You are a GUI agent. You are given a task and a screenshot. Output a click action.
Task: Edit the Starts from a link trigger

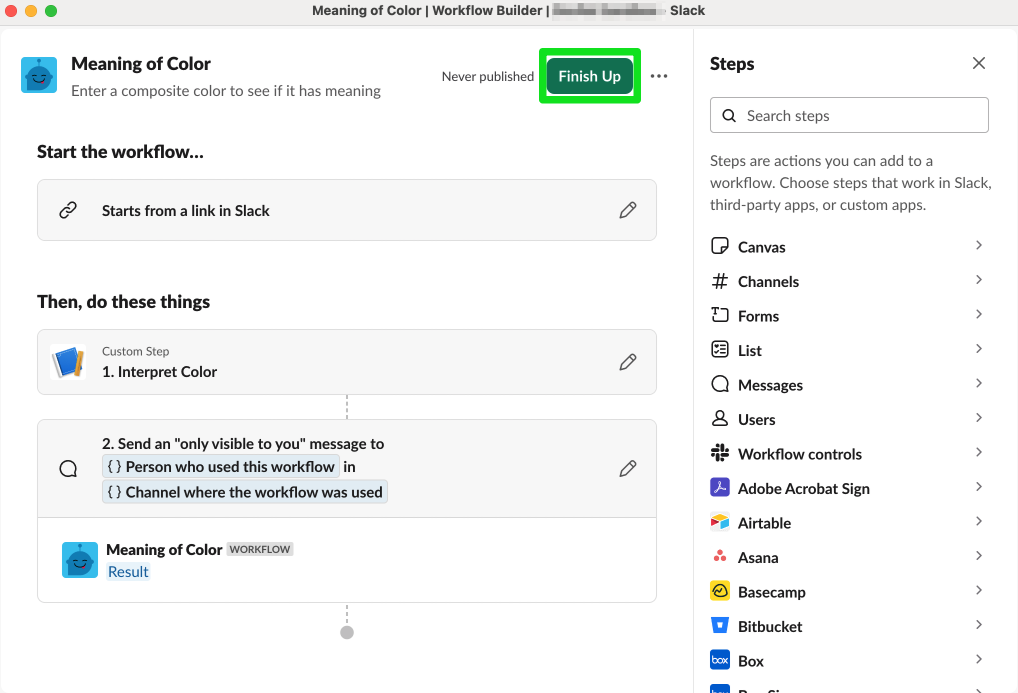628,210
